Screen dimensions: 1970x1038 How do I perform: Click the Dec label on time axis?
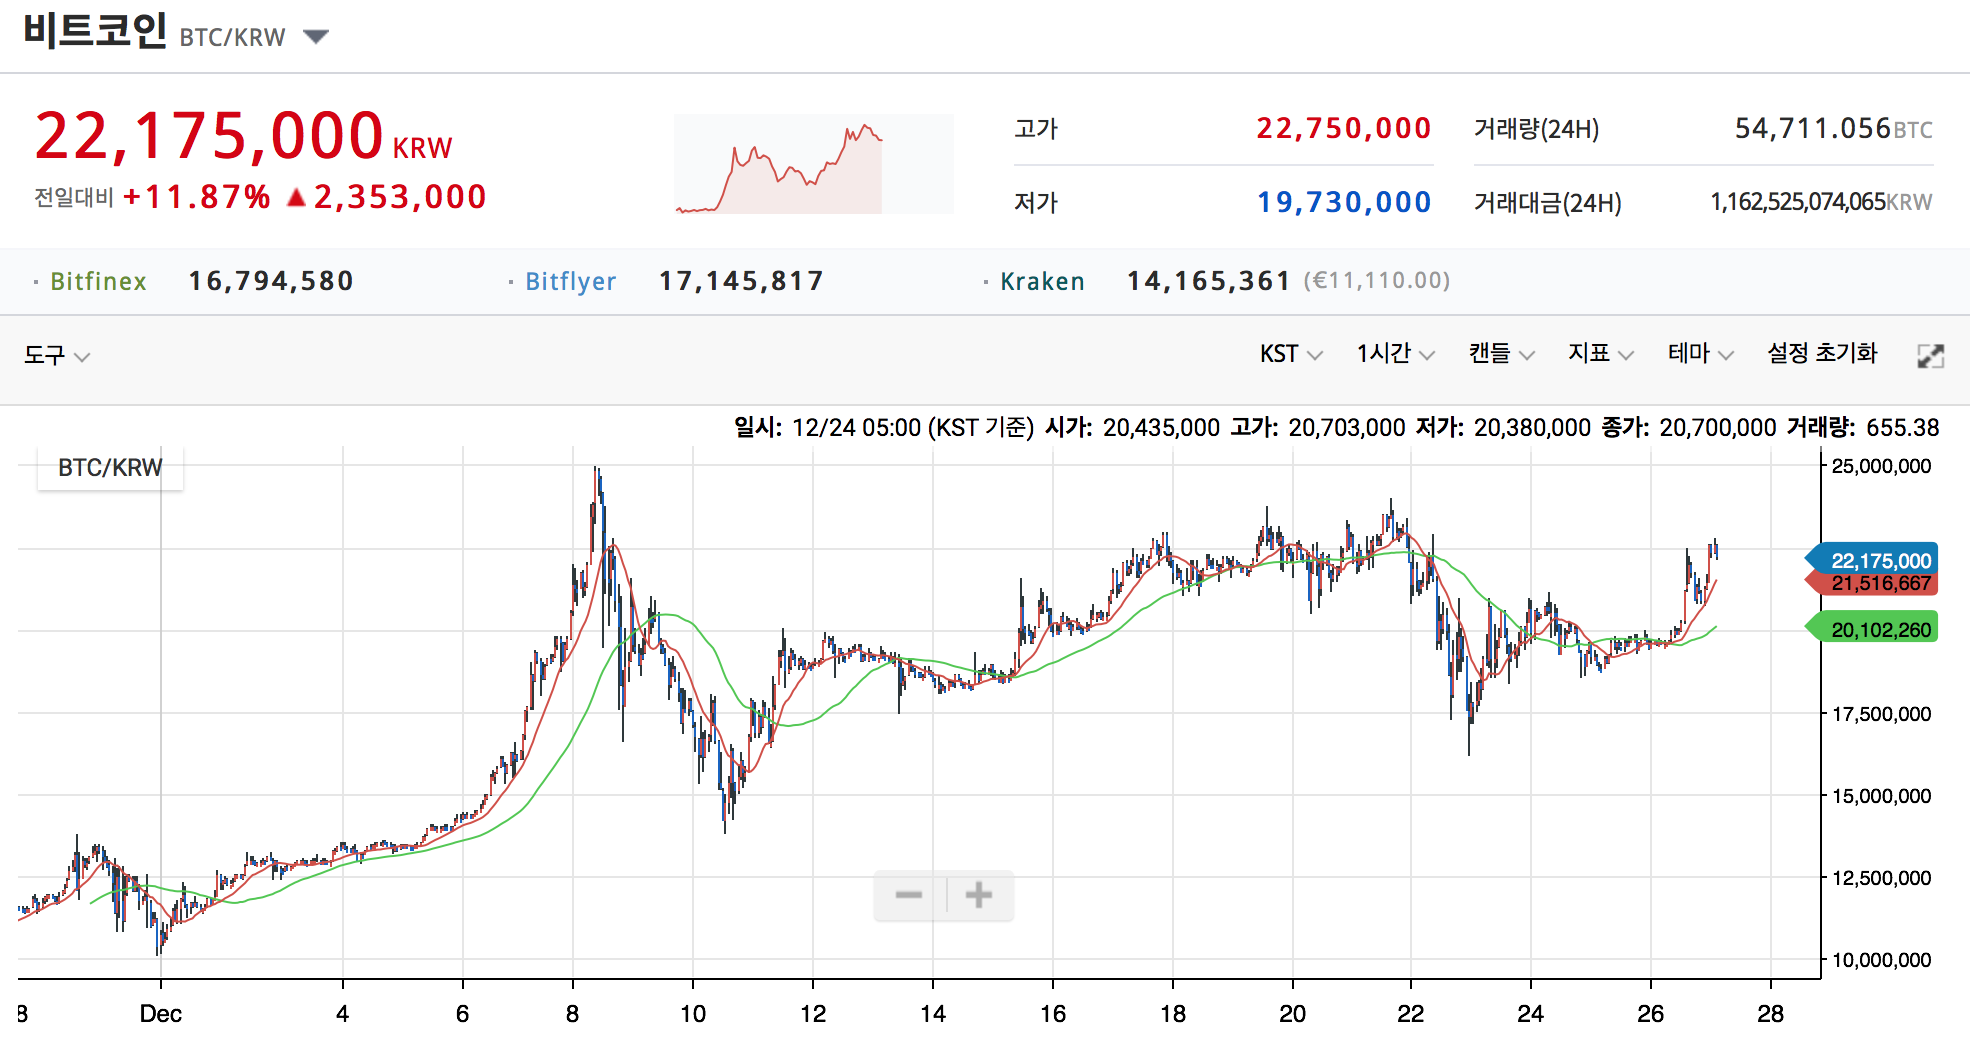pyautogui.click(x=160, y=1014)
